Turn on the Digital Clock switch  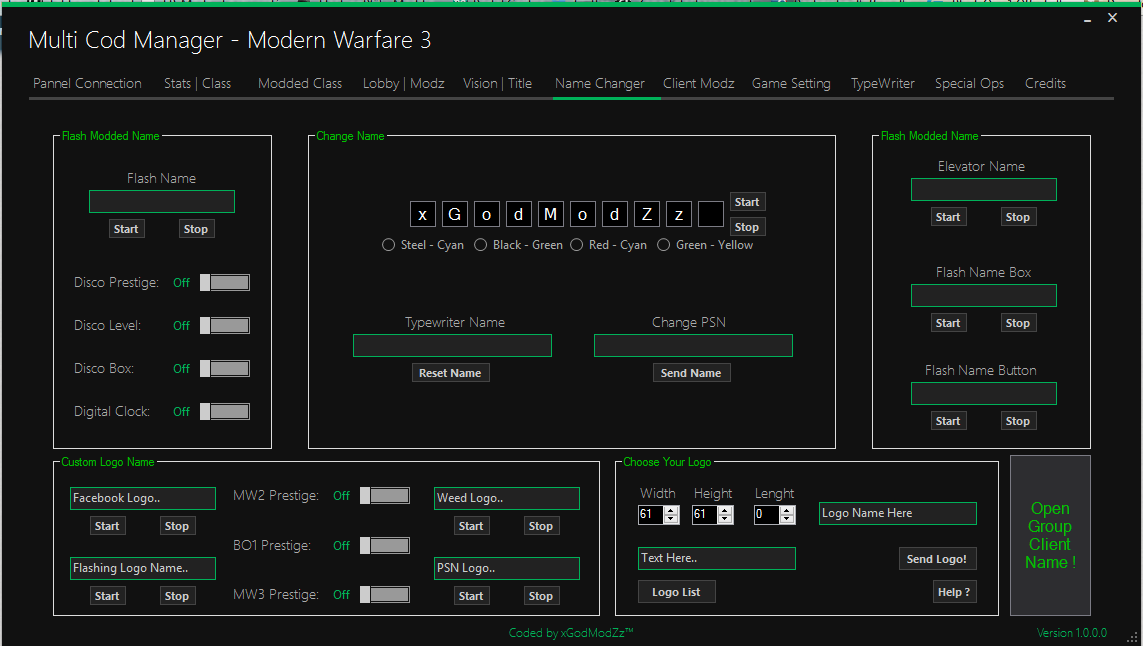pos(225,411)
